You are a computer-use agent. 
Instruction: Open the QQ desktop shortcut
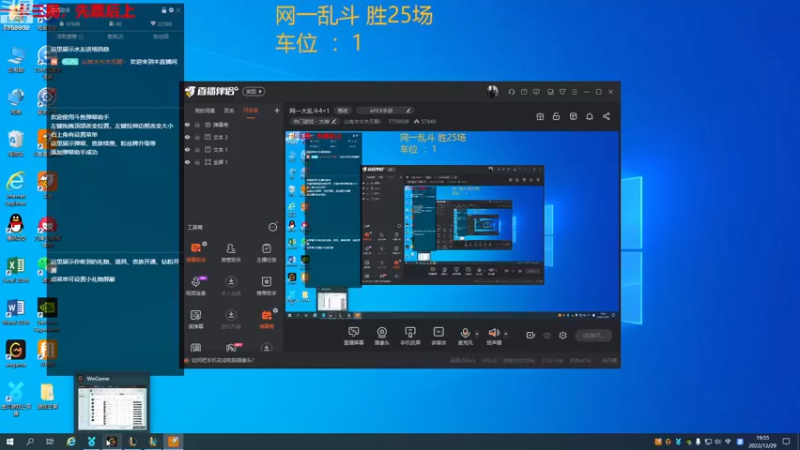pos(16,228)
